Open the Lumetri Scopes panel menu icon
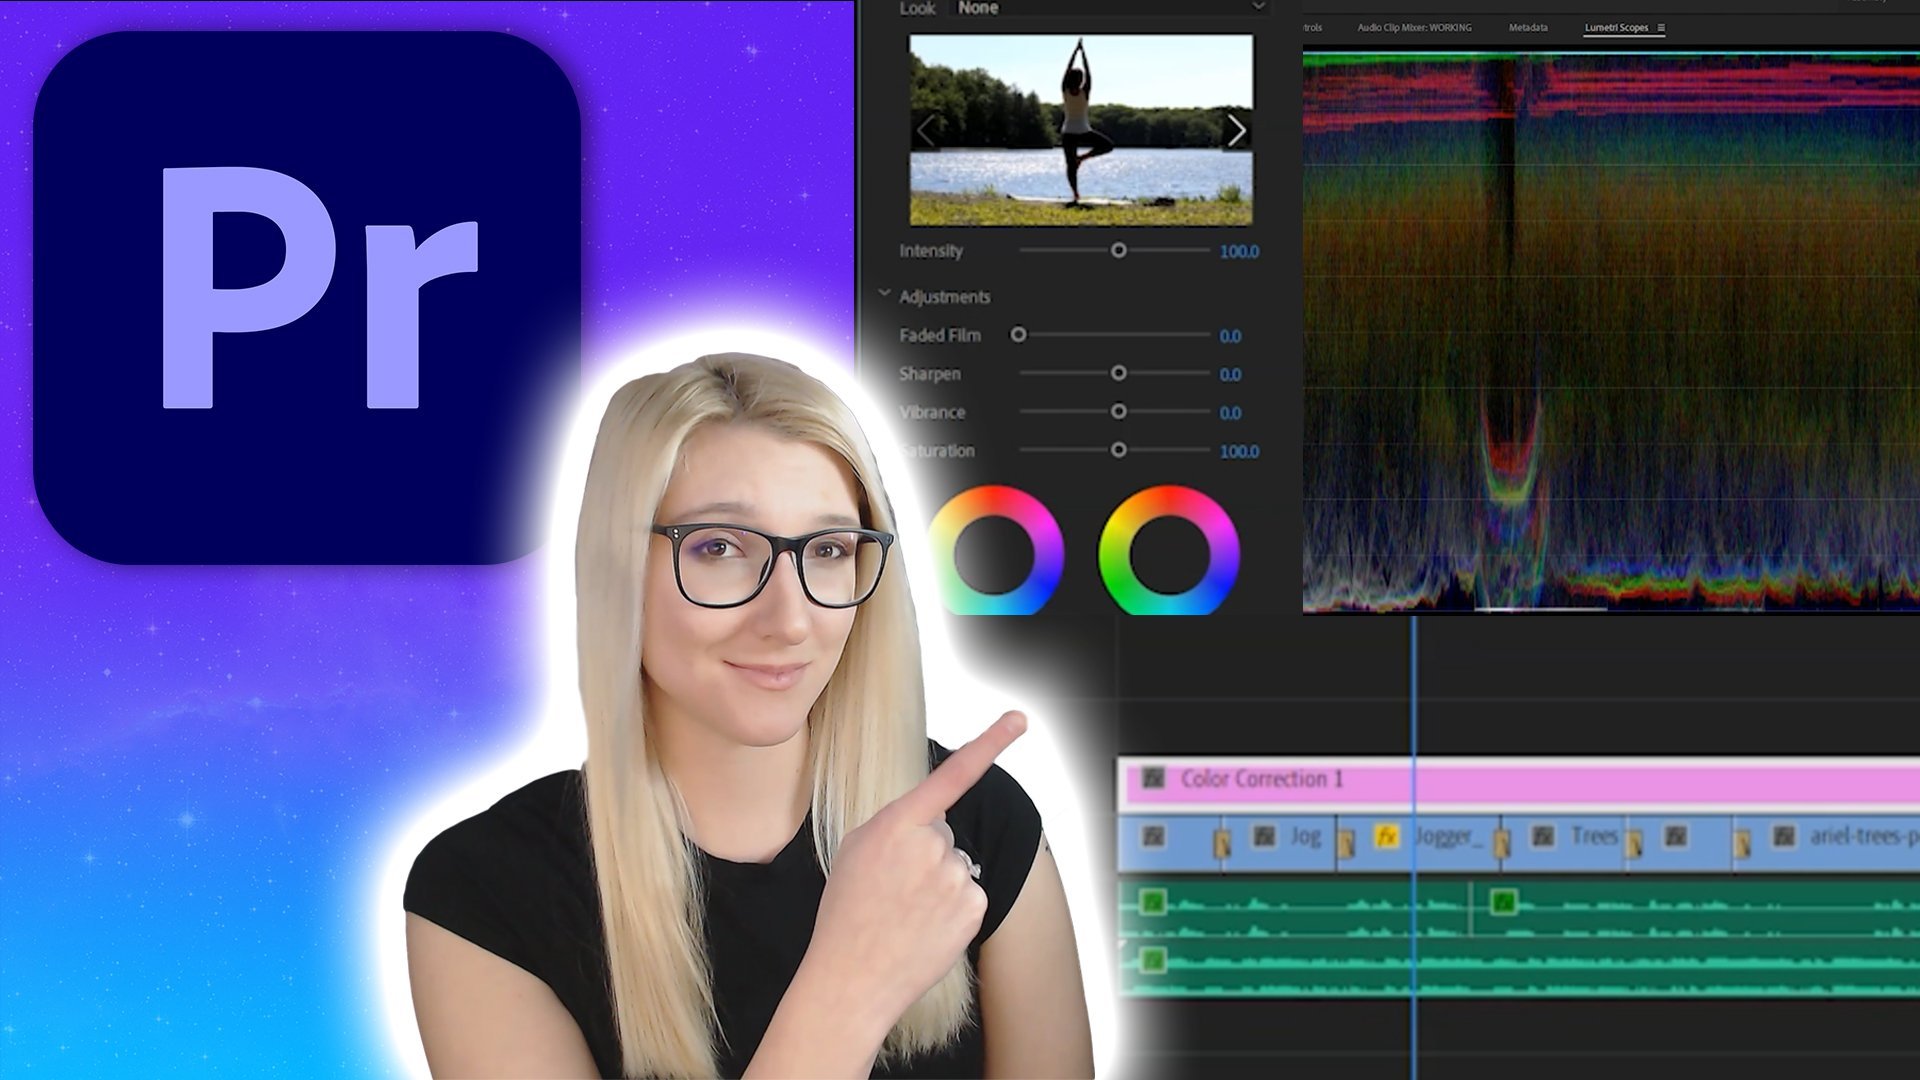The height and width of the screenshot is (1080, 1920). [x=1661, y=28]
